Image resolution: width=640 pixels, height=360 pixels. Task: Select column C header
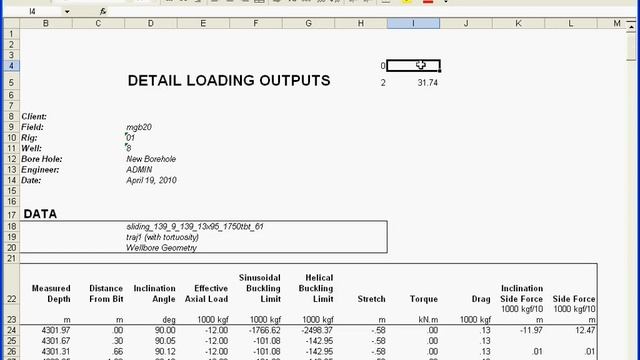click(x=98, y=24)
